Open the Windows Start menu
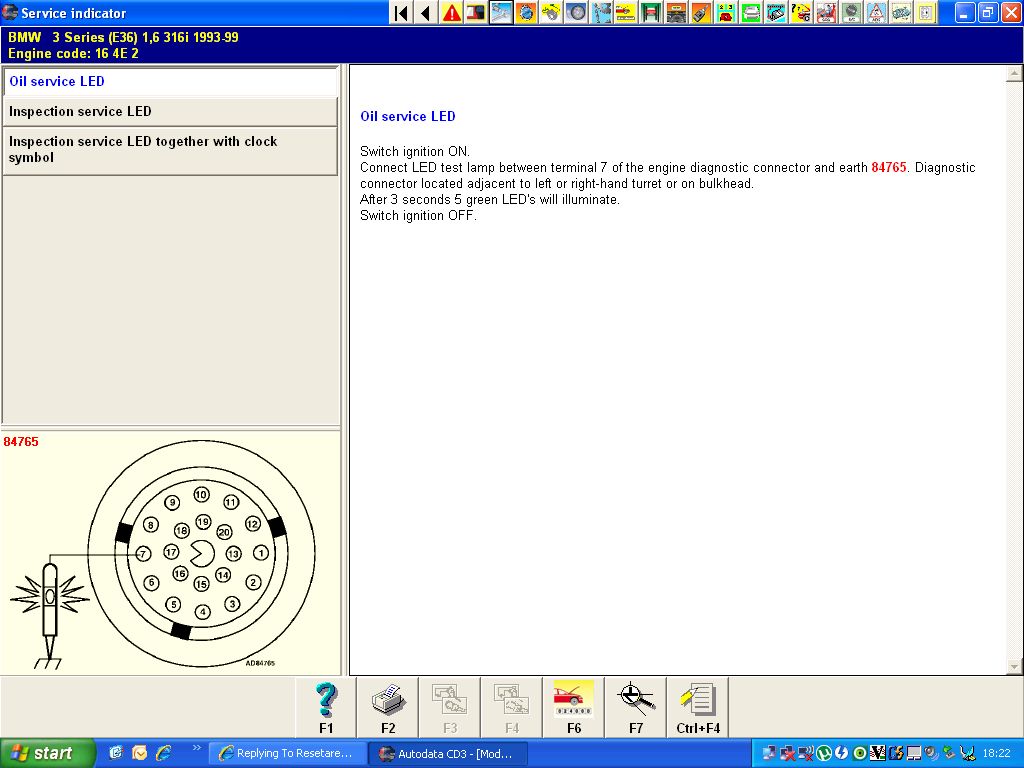 click(47, 753)
